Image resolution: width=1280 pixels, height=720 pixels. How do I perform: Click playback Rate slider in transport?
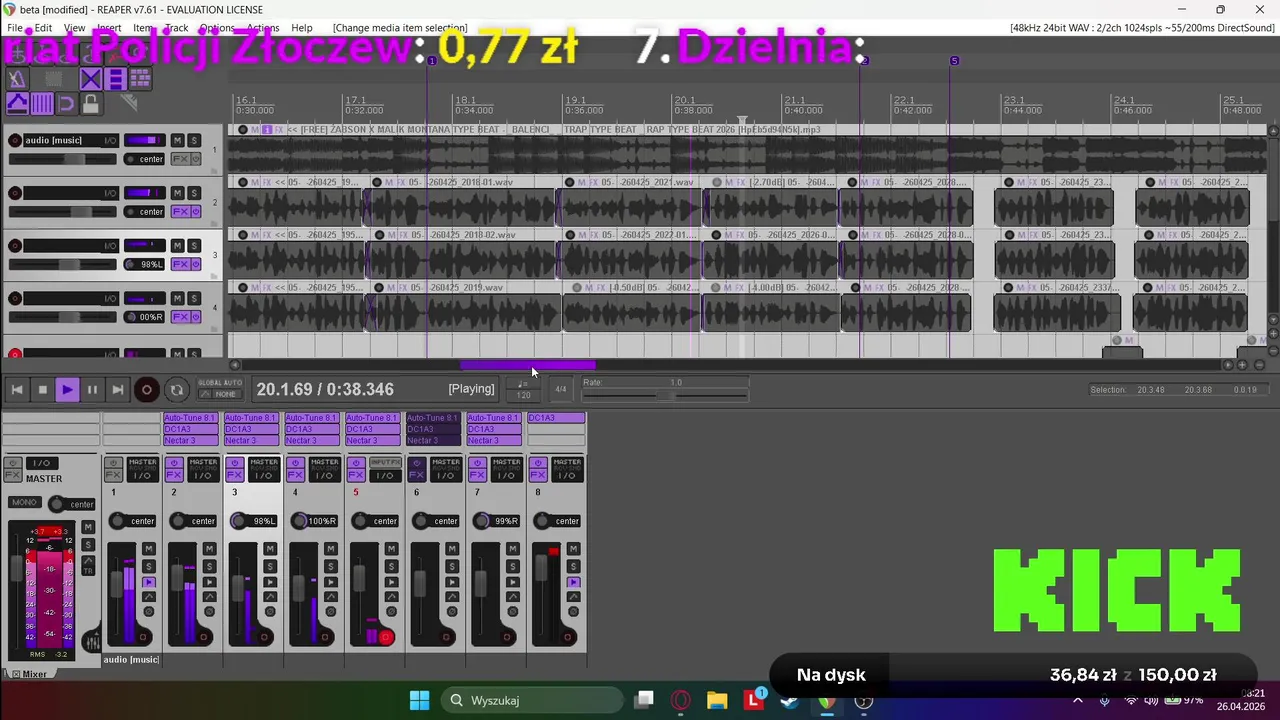pos(665,396)
